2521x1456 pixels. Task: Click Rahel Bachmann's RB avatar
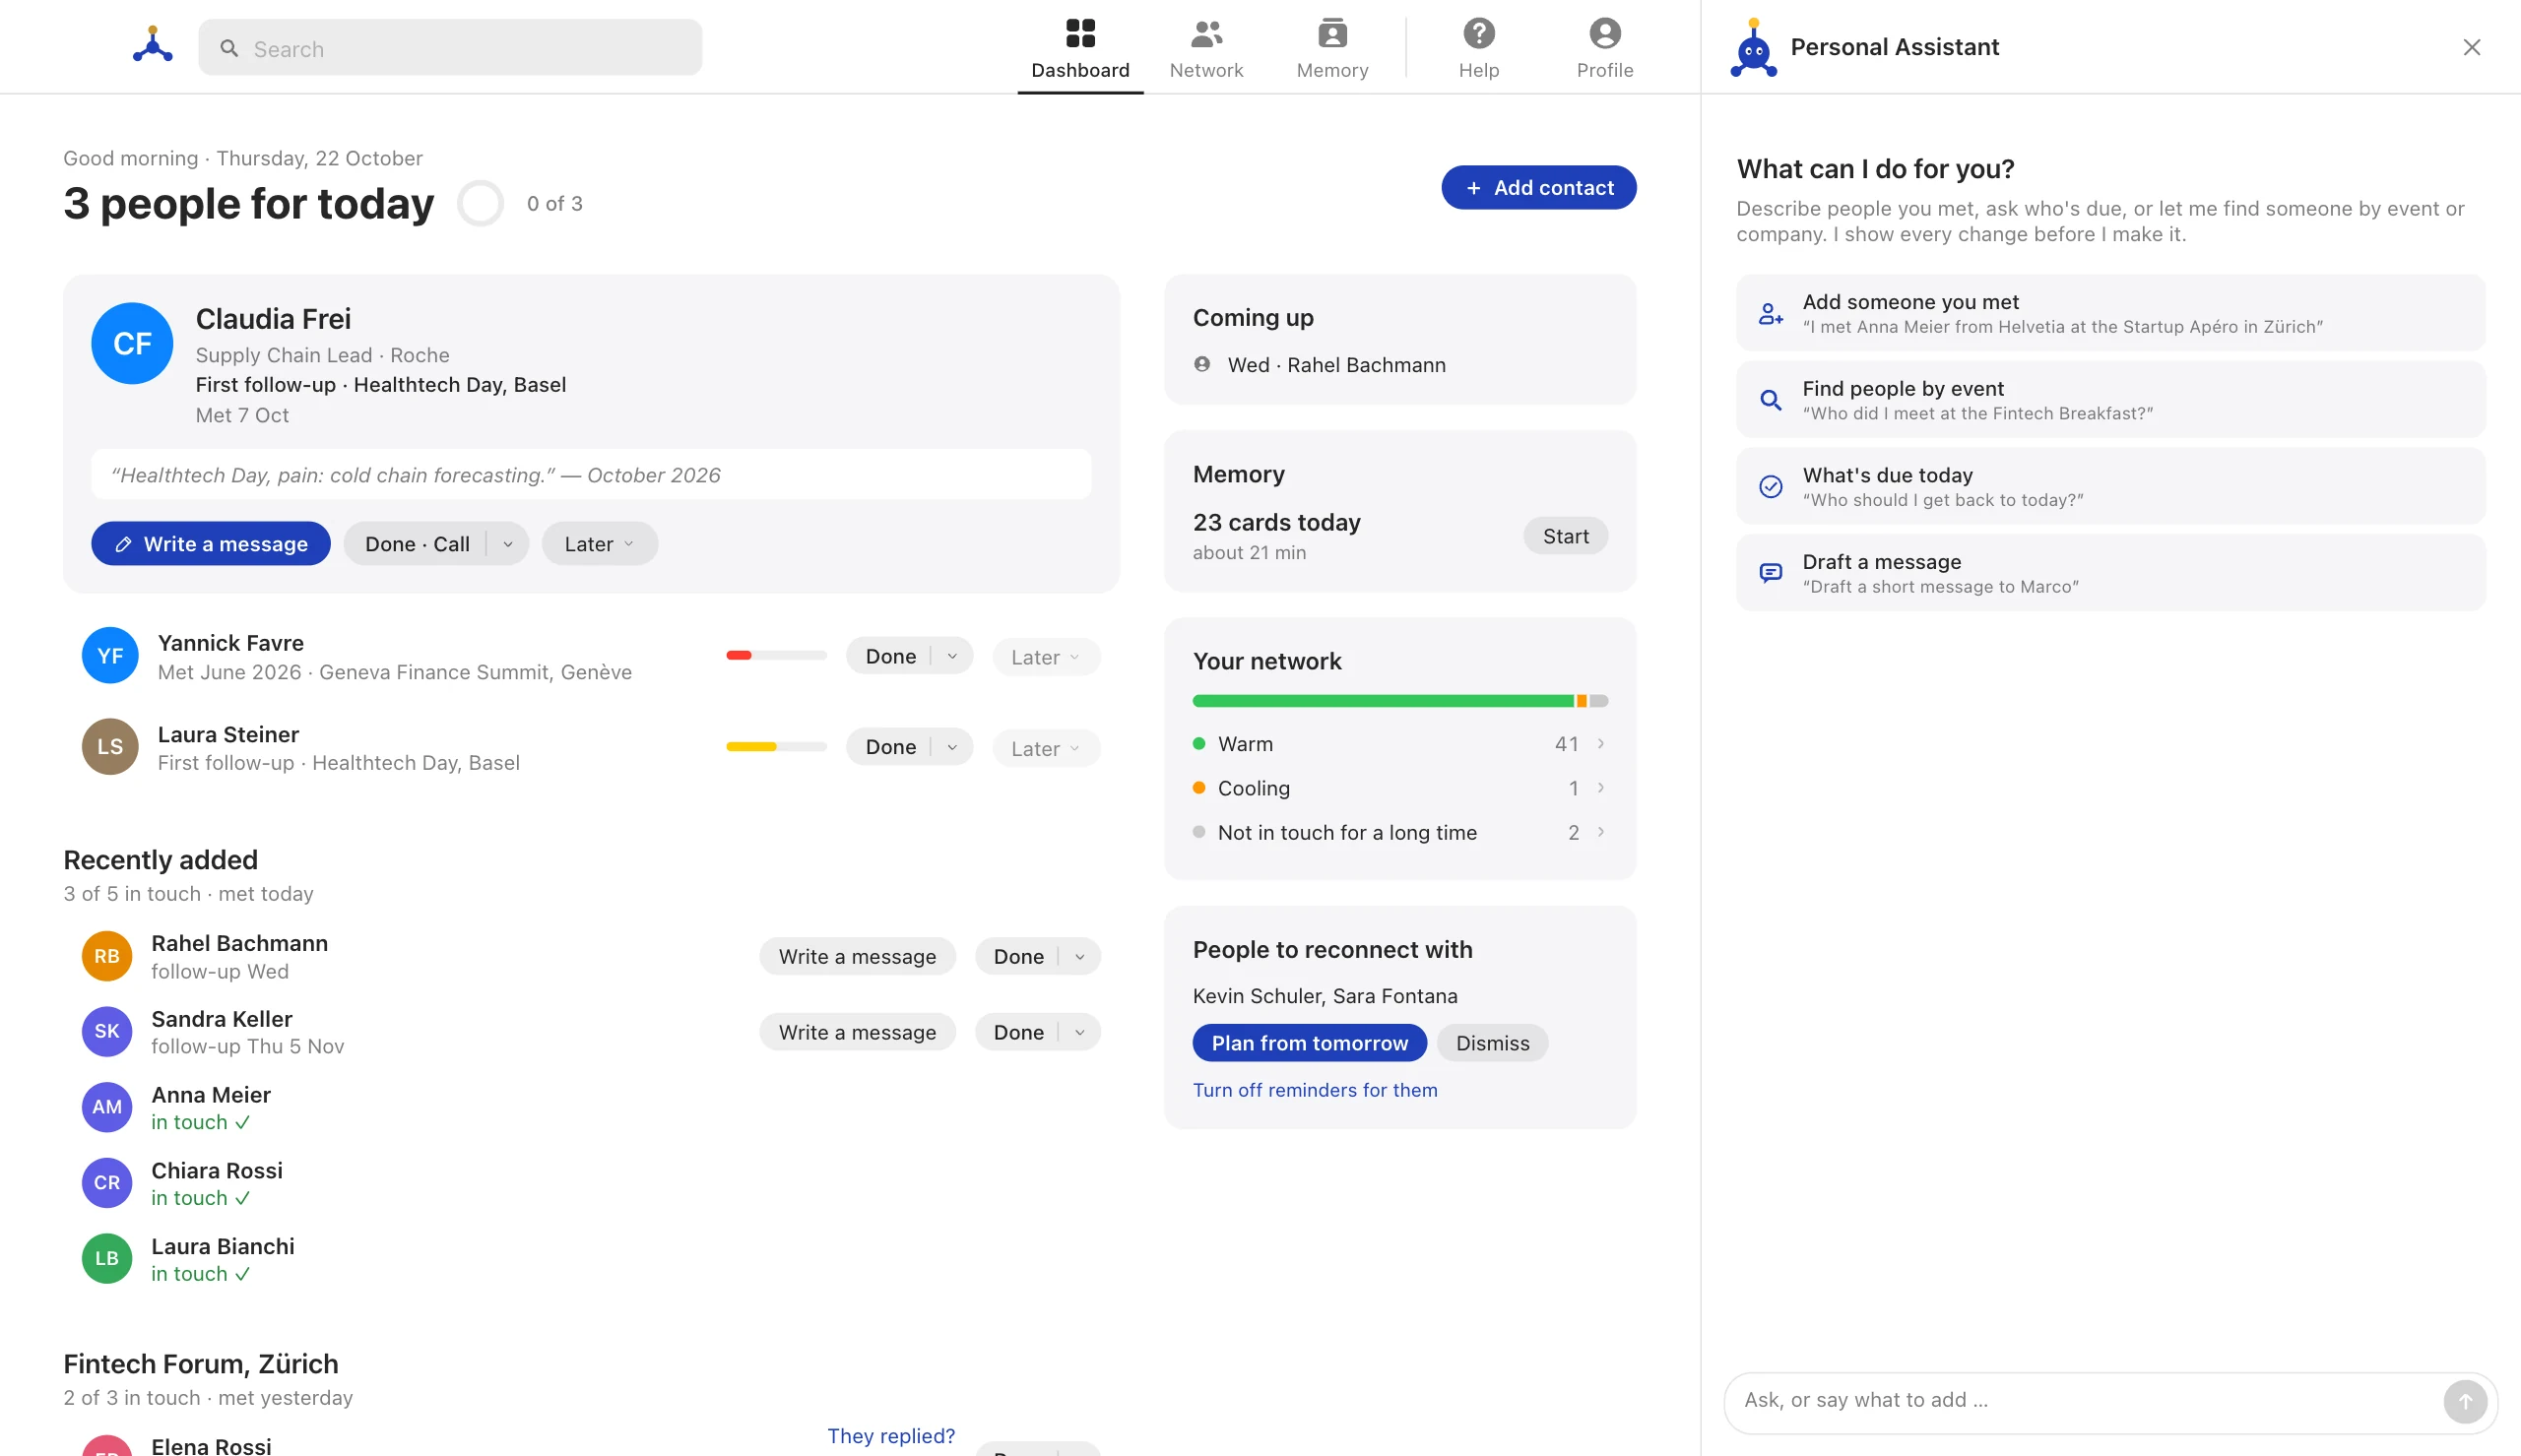pyautogui.click(x=107, y=956)
